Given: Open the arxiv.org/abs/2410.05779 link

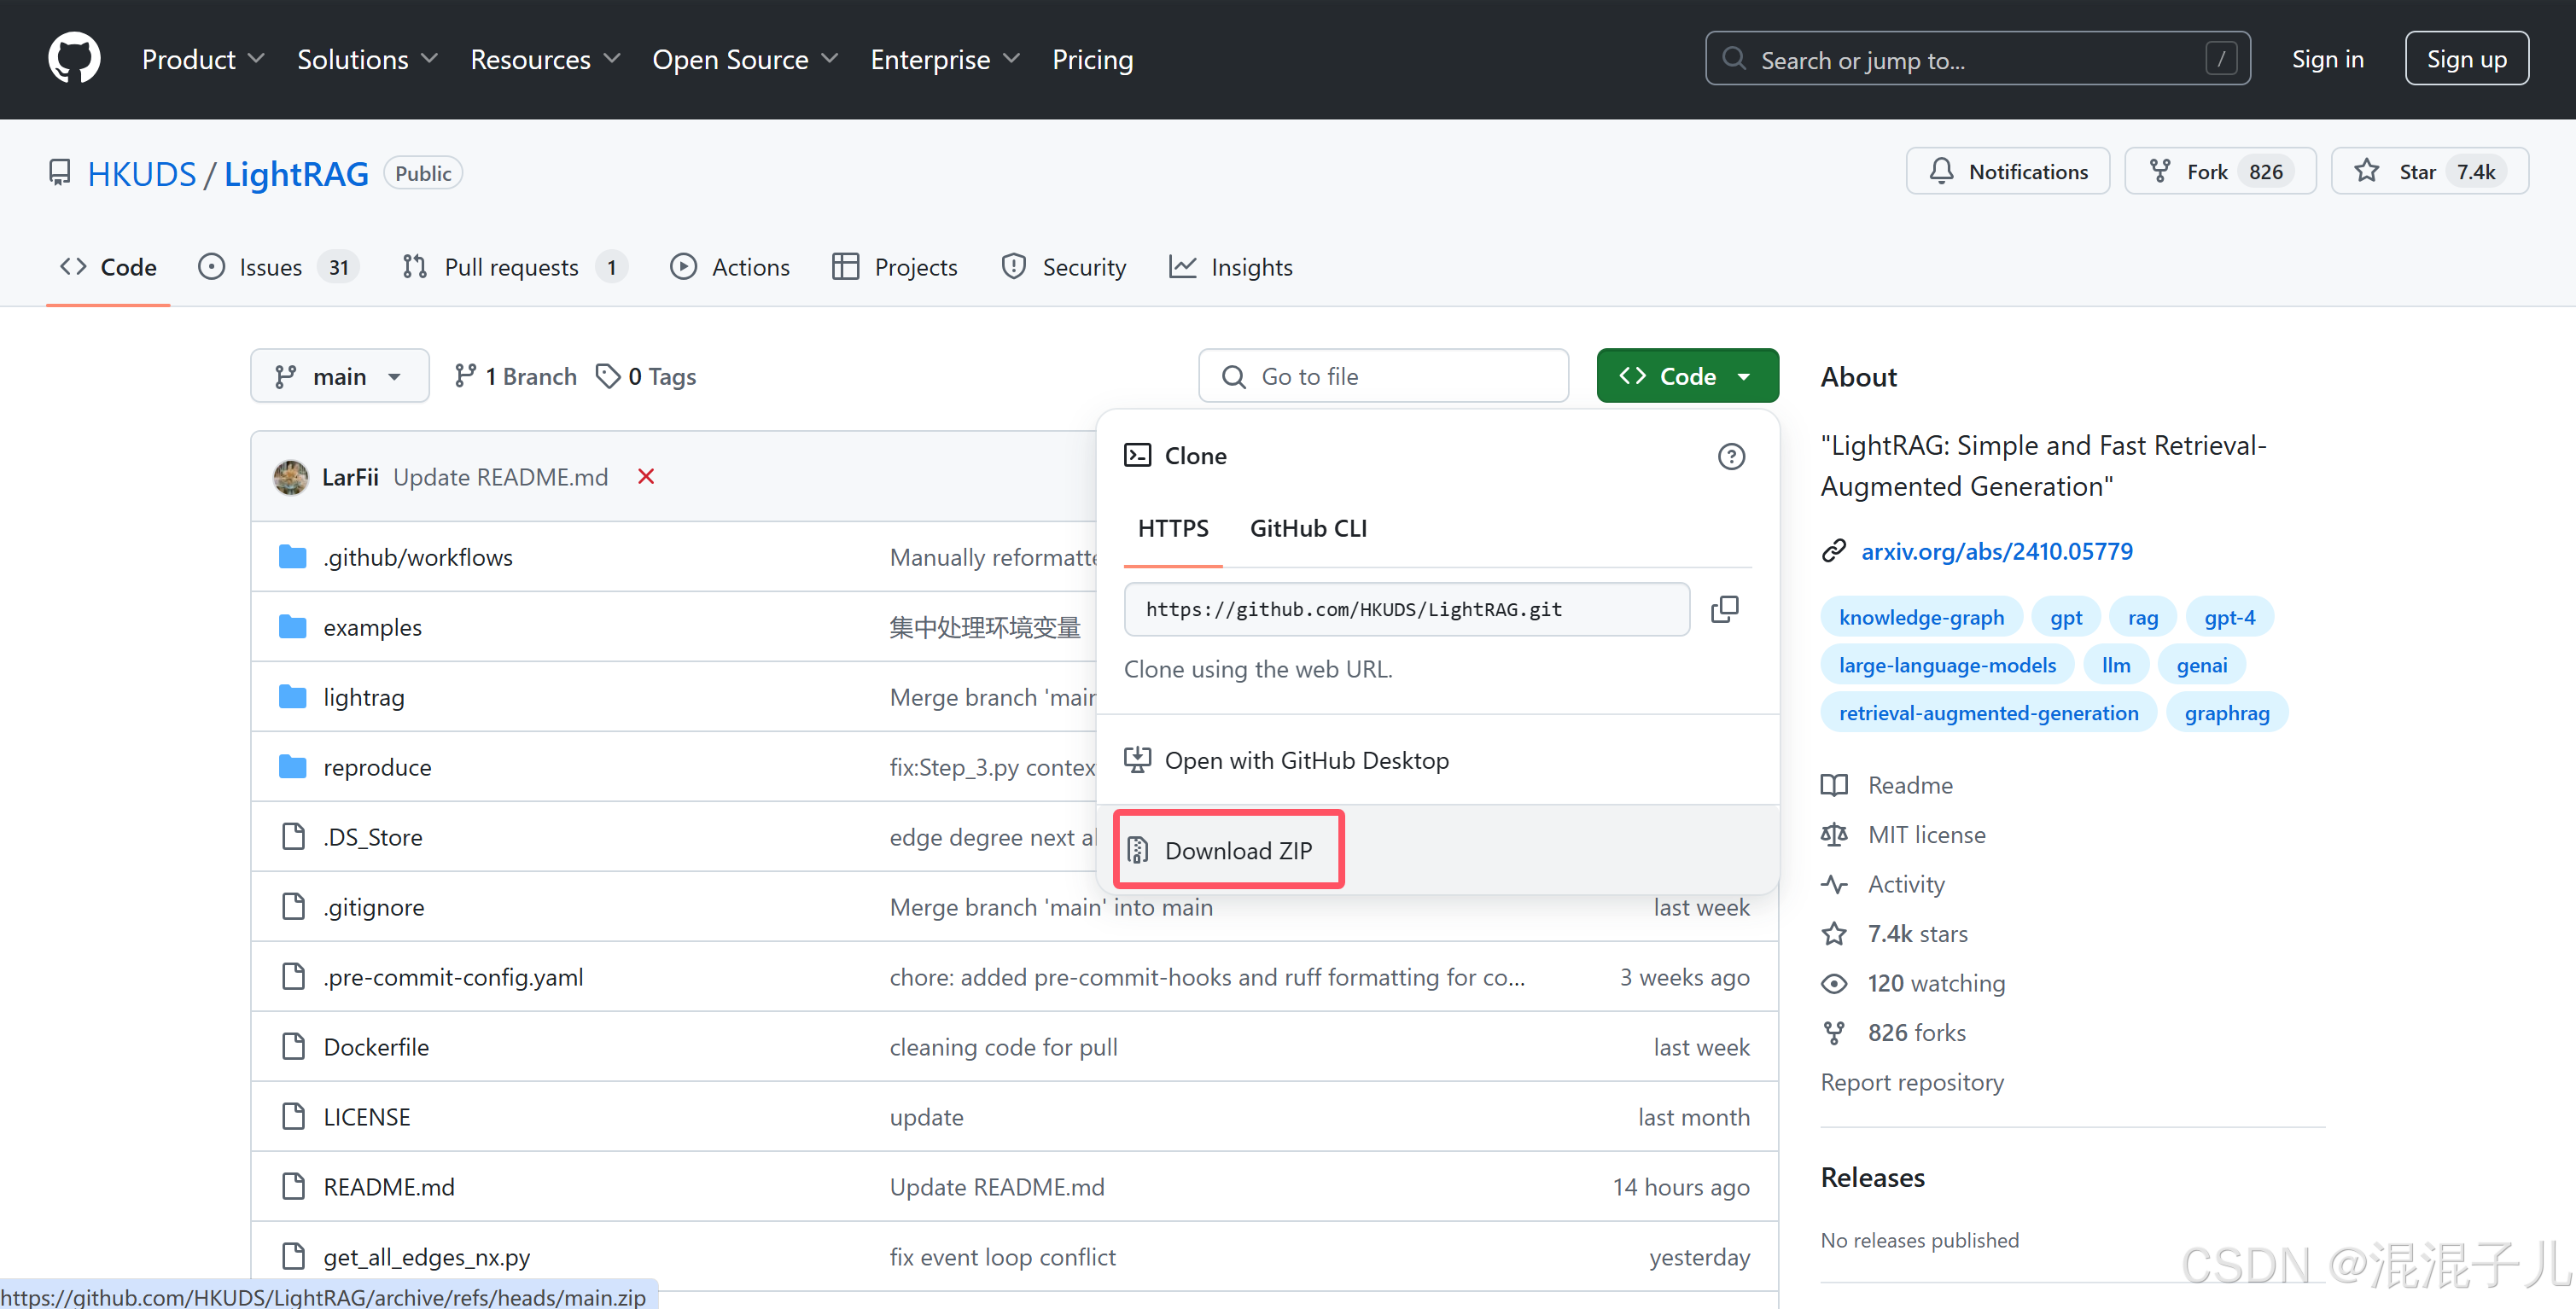Looking at the screenshot, I should pos(1996,551).
